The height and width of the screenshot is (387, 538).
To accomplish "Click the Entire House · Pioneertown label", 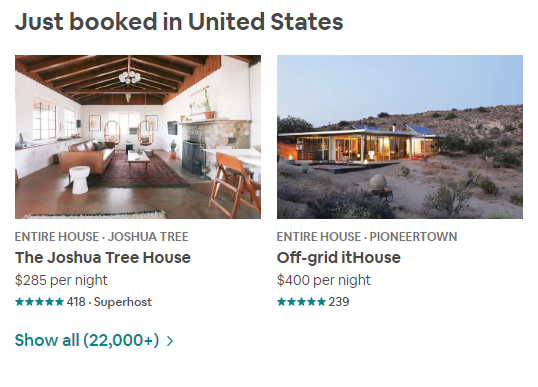I will pyautogui.click(x=367, y=237).
